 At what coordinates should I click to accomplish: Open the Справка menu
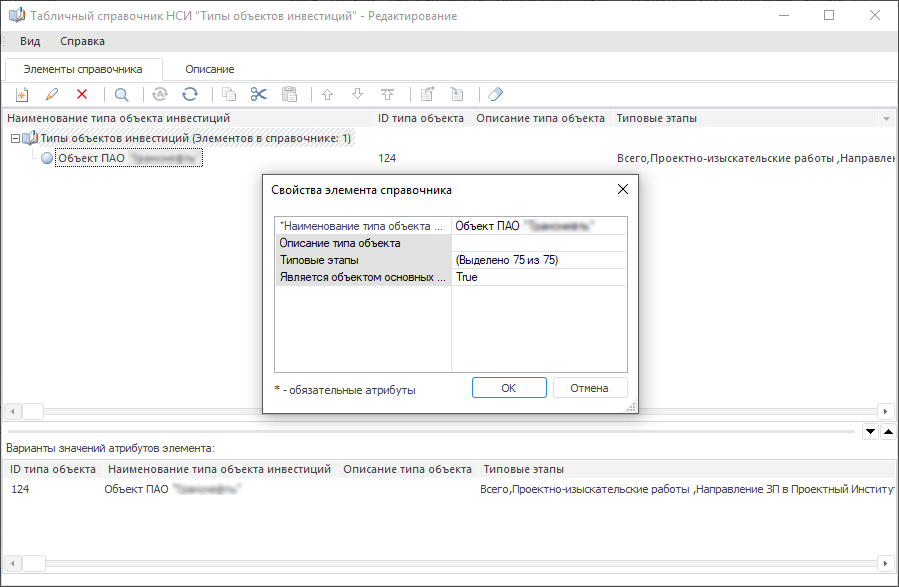pos(83,41)
